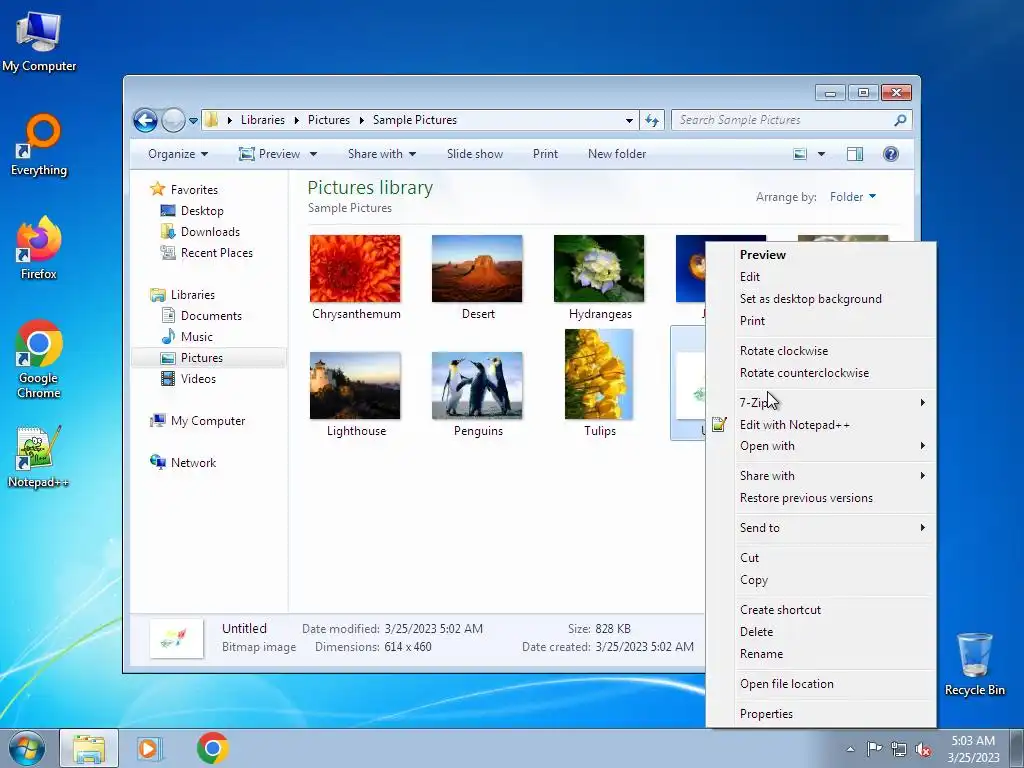Image resolution: width=1024 pixels, height=768 pixels.
Task: Click Preview button in toolbar
Action: pos(270,154)
